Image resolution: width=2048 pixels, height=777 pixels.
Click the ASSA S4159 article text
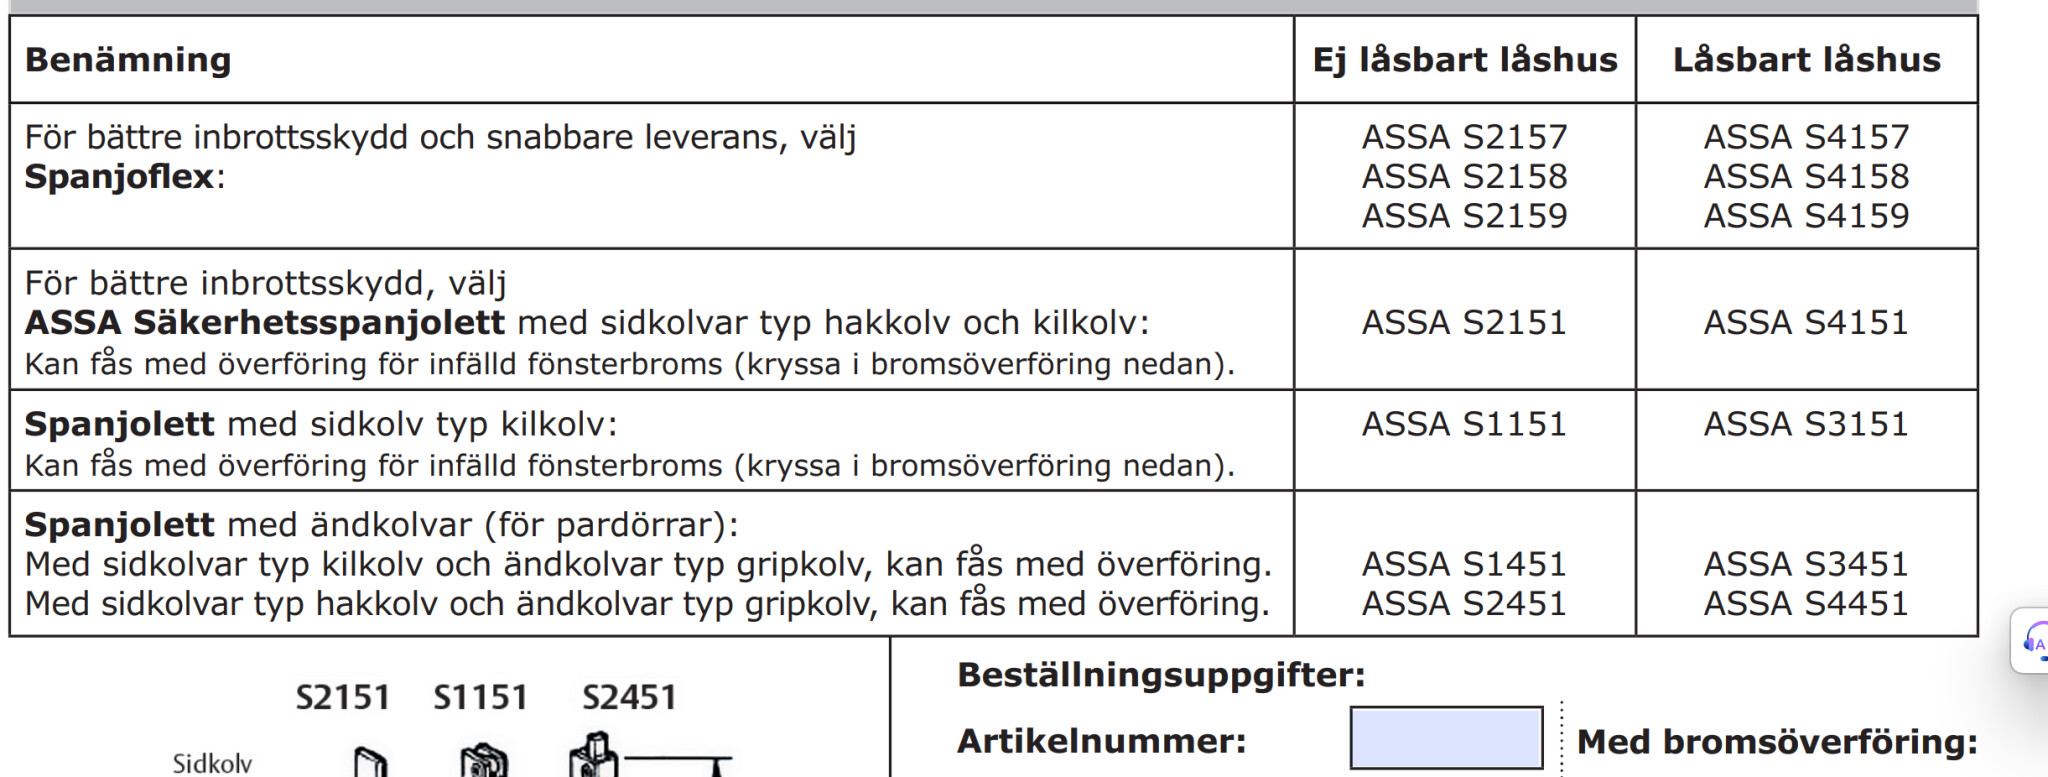(x=1806, y=216)
